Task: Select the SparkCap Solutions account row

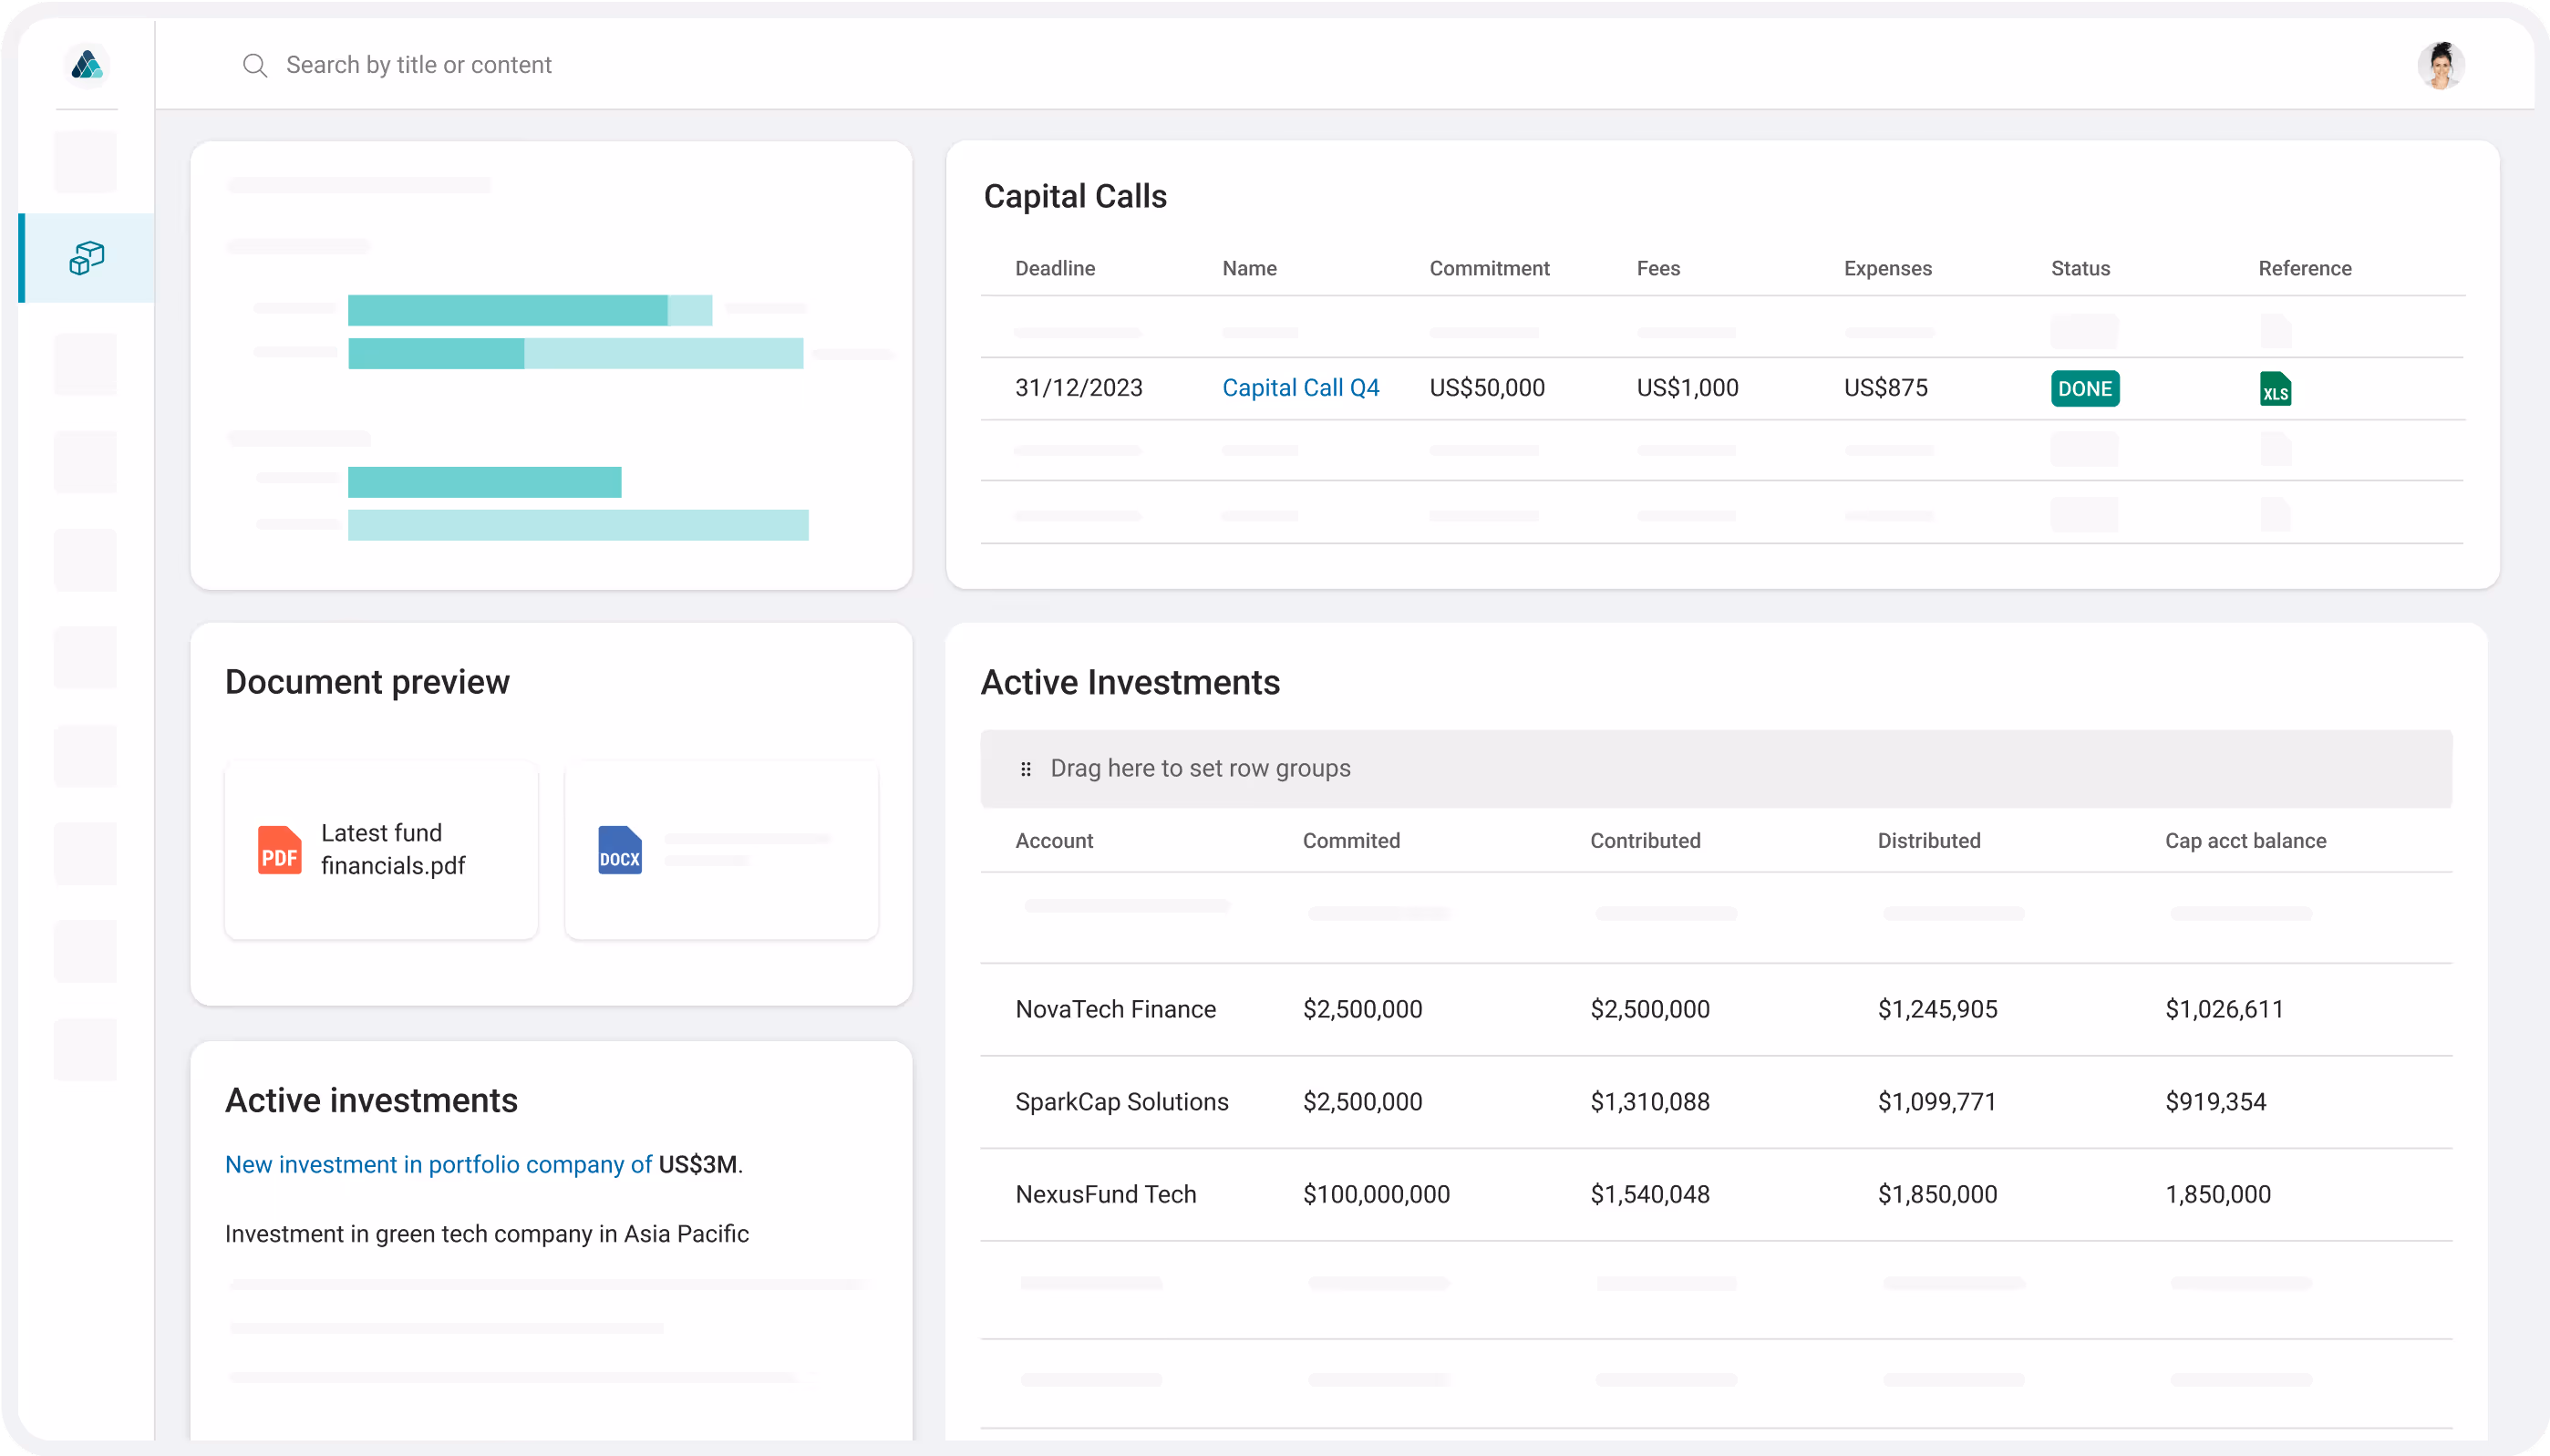Action: 1121,1102
